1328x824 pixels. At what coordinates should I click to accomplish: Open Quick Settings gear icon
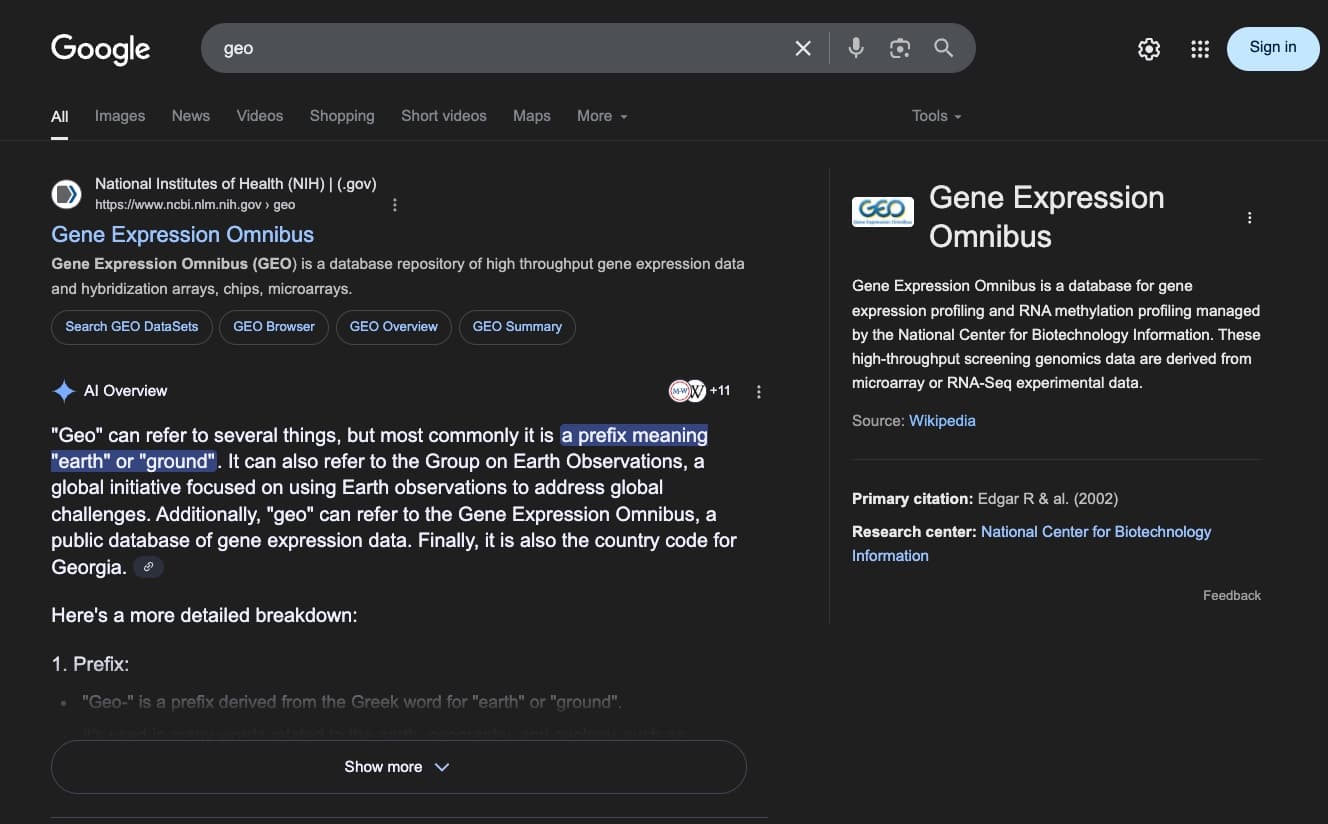tap(1149, 48)
